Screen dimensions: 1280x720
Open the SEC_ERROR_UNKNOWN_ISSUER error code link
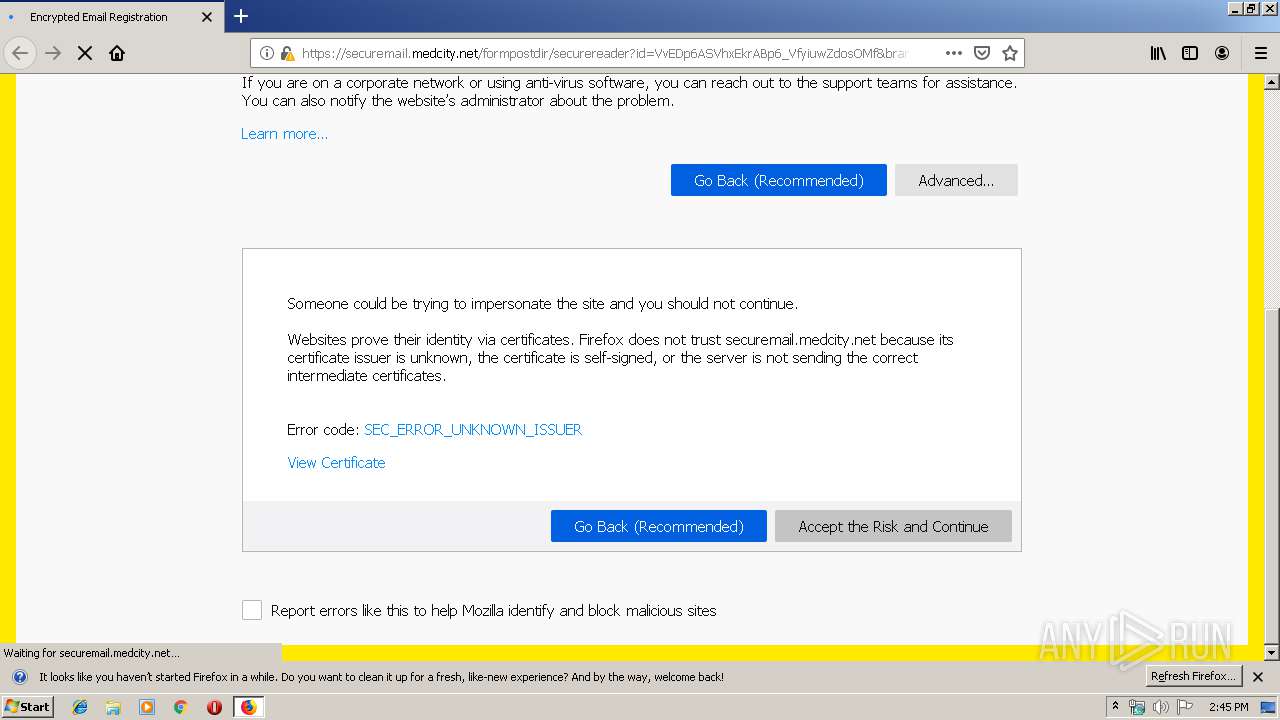coord(473,429)
